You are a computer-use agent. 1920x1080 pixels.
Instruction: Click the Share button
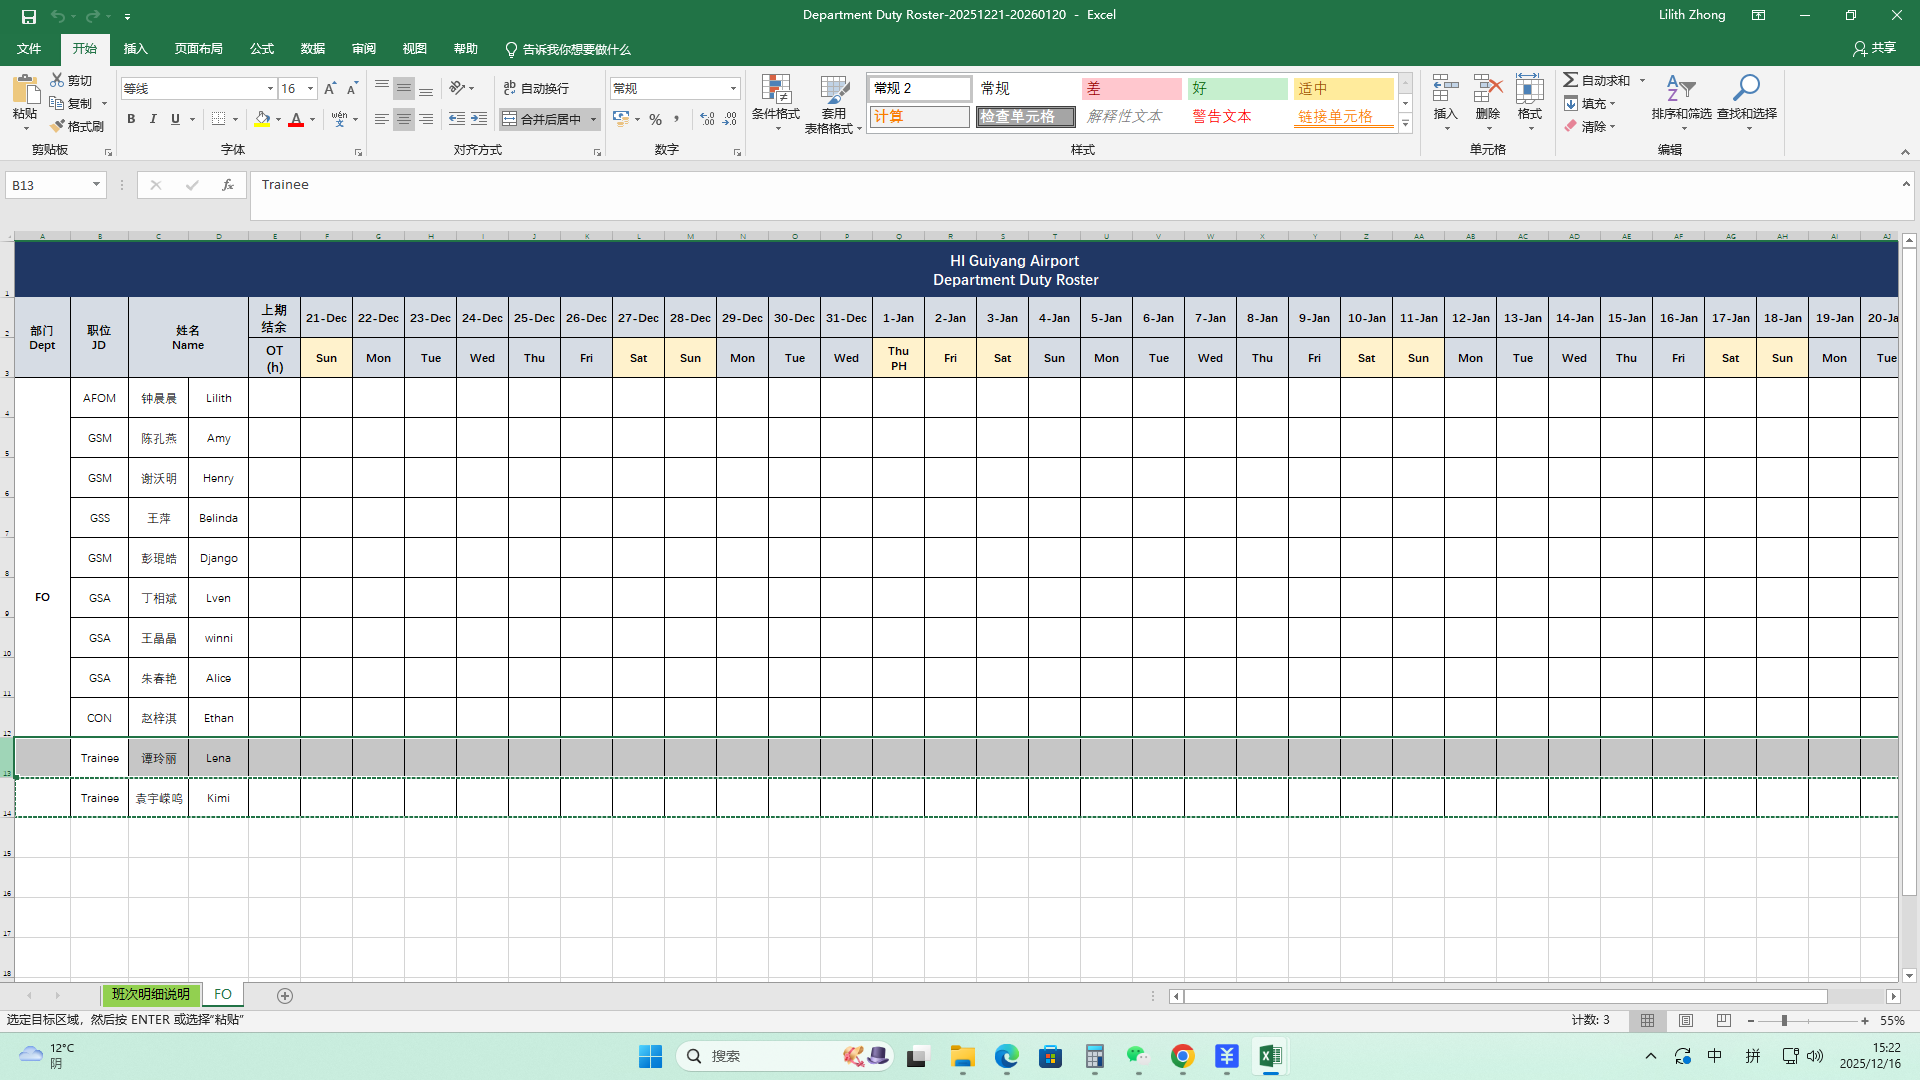[x=1874, y=48]
